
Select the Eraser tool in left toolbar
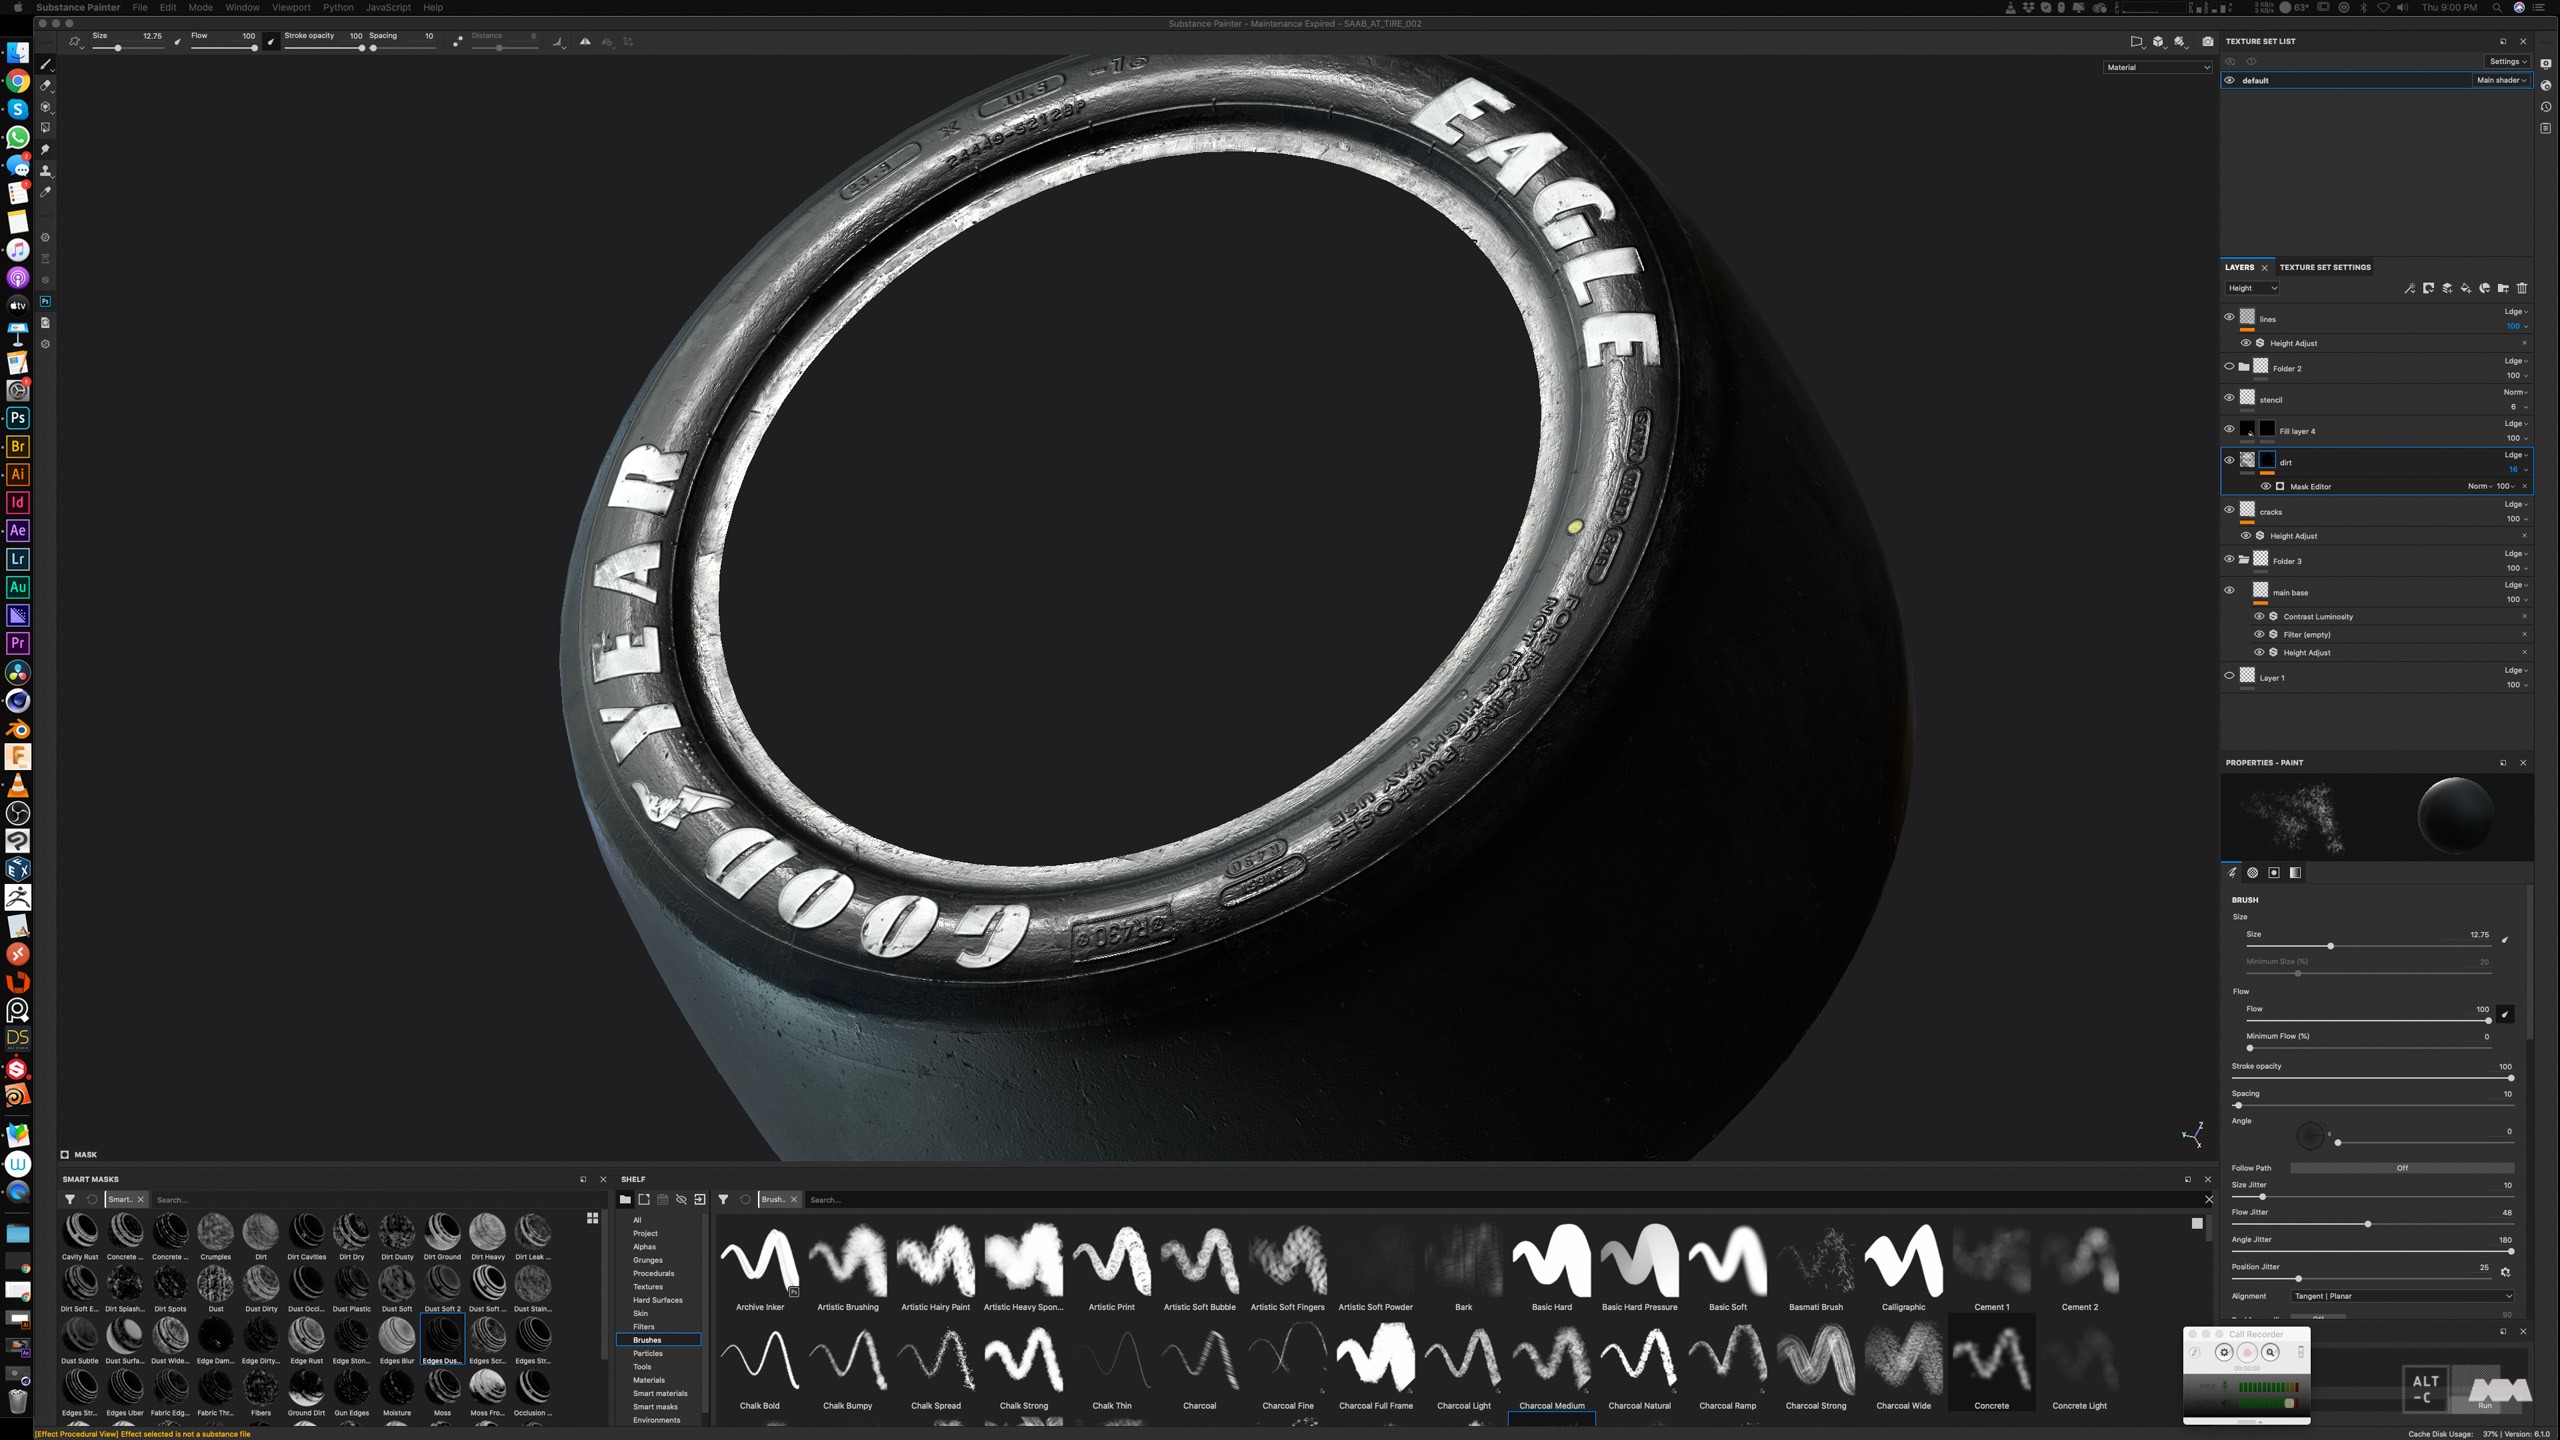click(x=46, y=86)
